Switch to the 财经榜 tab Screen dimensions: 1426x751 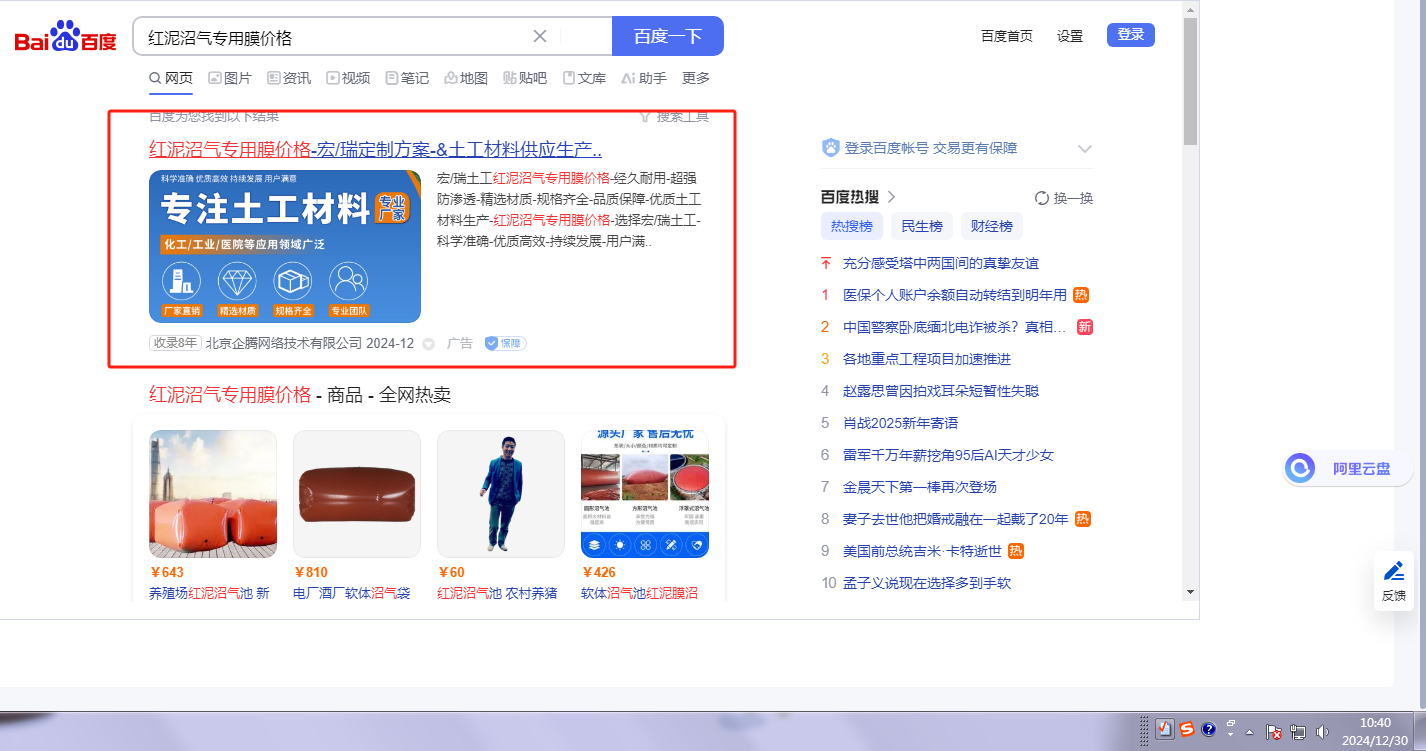click(992, 226)
